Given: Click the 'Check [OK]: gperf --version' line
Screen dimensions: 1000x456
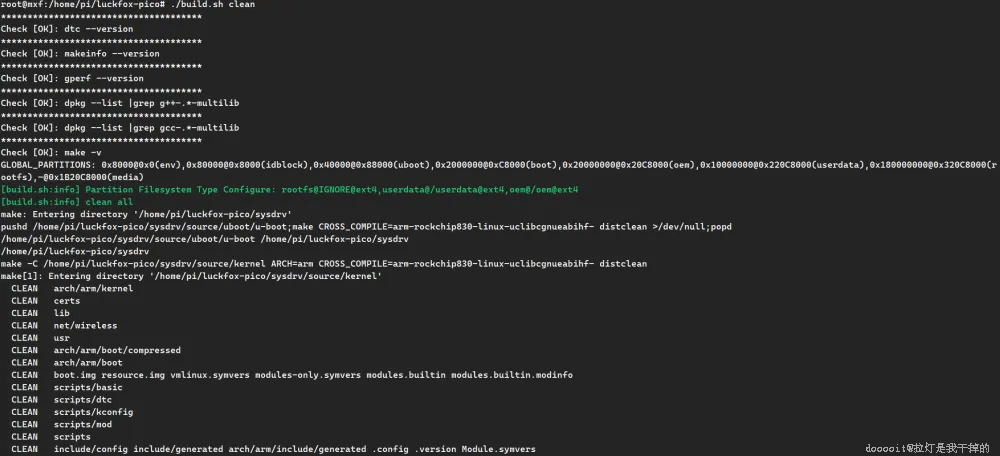Looking at the screenshot, I should click(x=72, y=78).
